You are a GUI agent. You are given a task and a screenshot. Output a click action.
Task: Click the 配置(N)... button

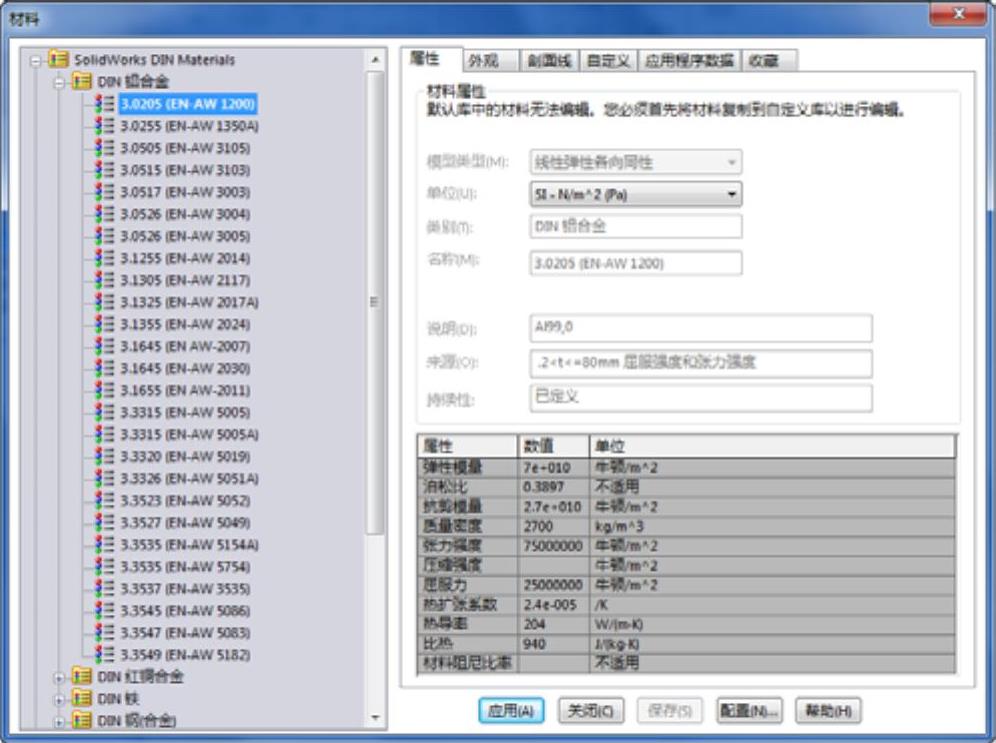[x=750, y=711]
